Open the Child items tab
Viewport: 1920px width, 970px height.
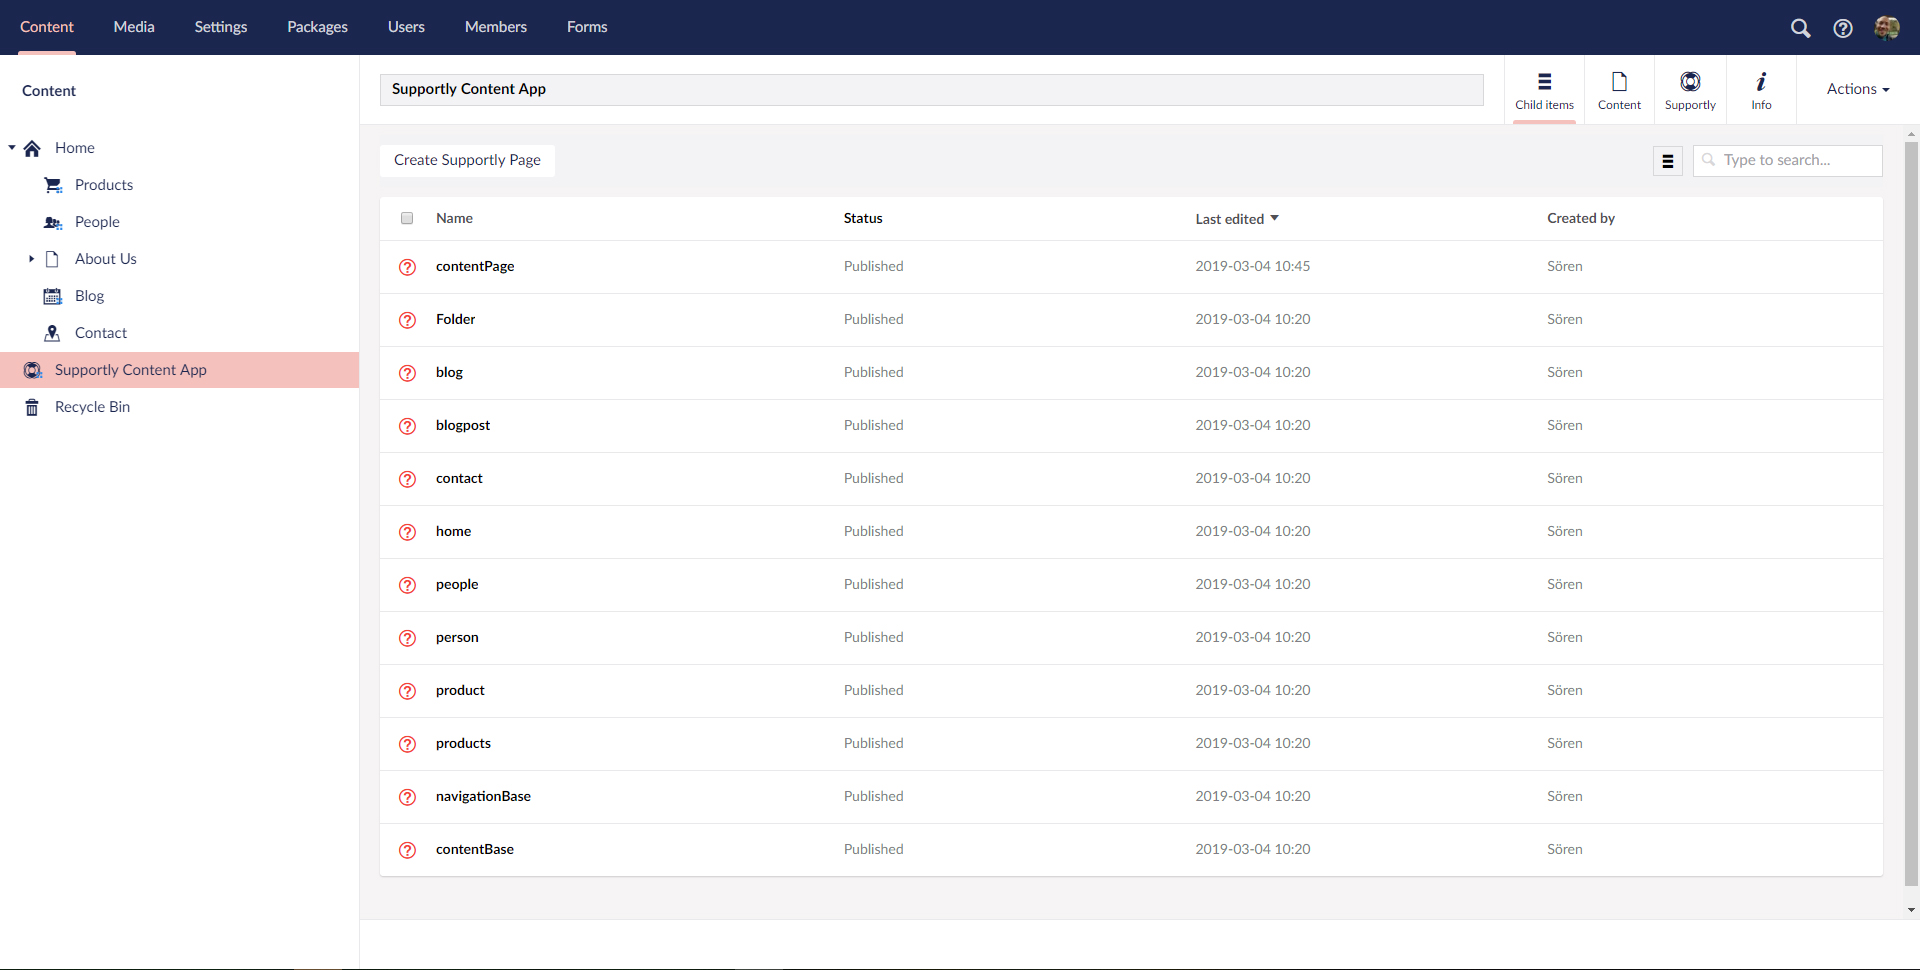click(x=1543, y=90)
